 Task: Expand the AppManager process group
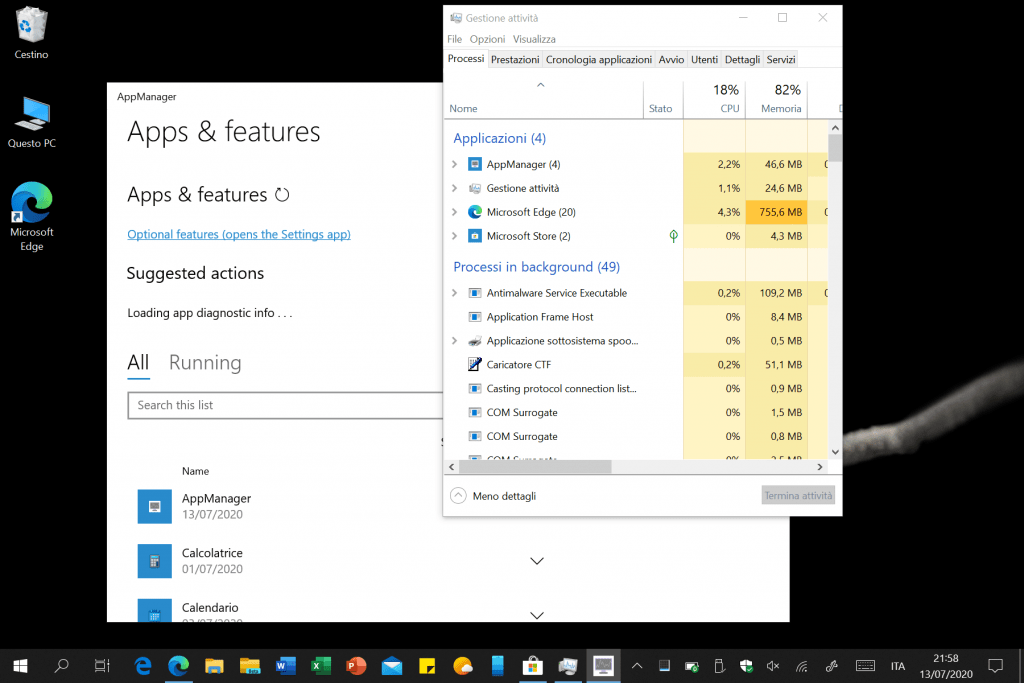pos(454,164)
